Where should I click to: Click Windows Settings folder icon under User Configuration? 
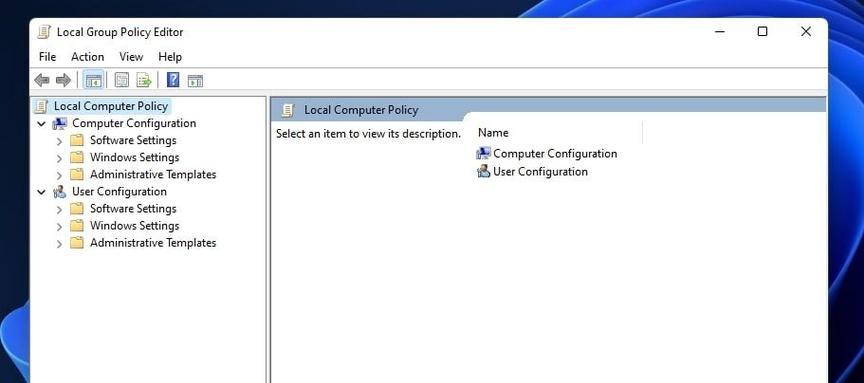click(x=77, y=225)
